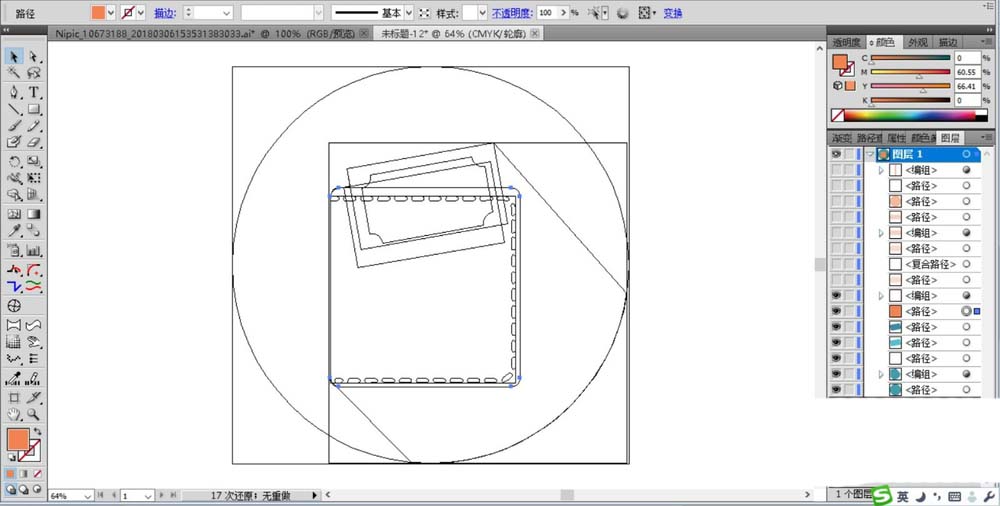Switch to 属性 panel tab
Viewport: 1000px width, 506px height.
[896, 138]
